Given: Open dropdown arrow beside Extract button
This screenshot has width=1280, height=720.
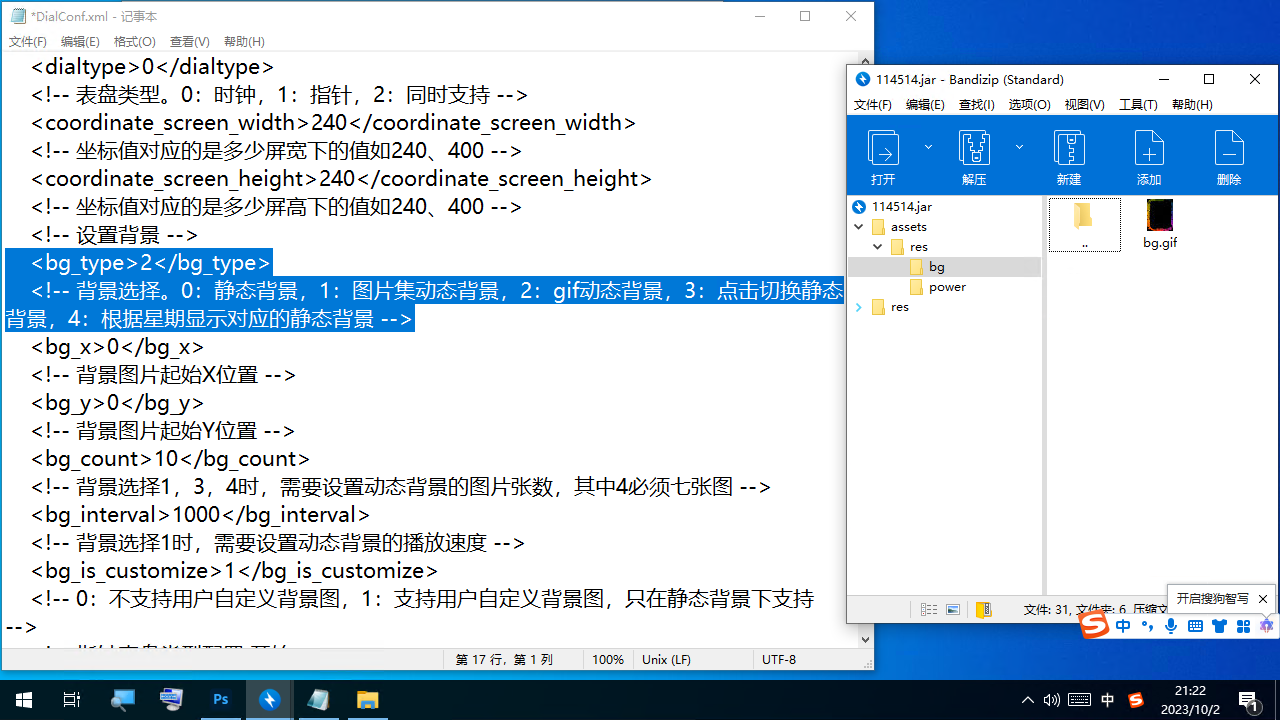Looking at the screenshot, I should pyautogui.click(x=1019, y=147).
